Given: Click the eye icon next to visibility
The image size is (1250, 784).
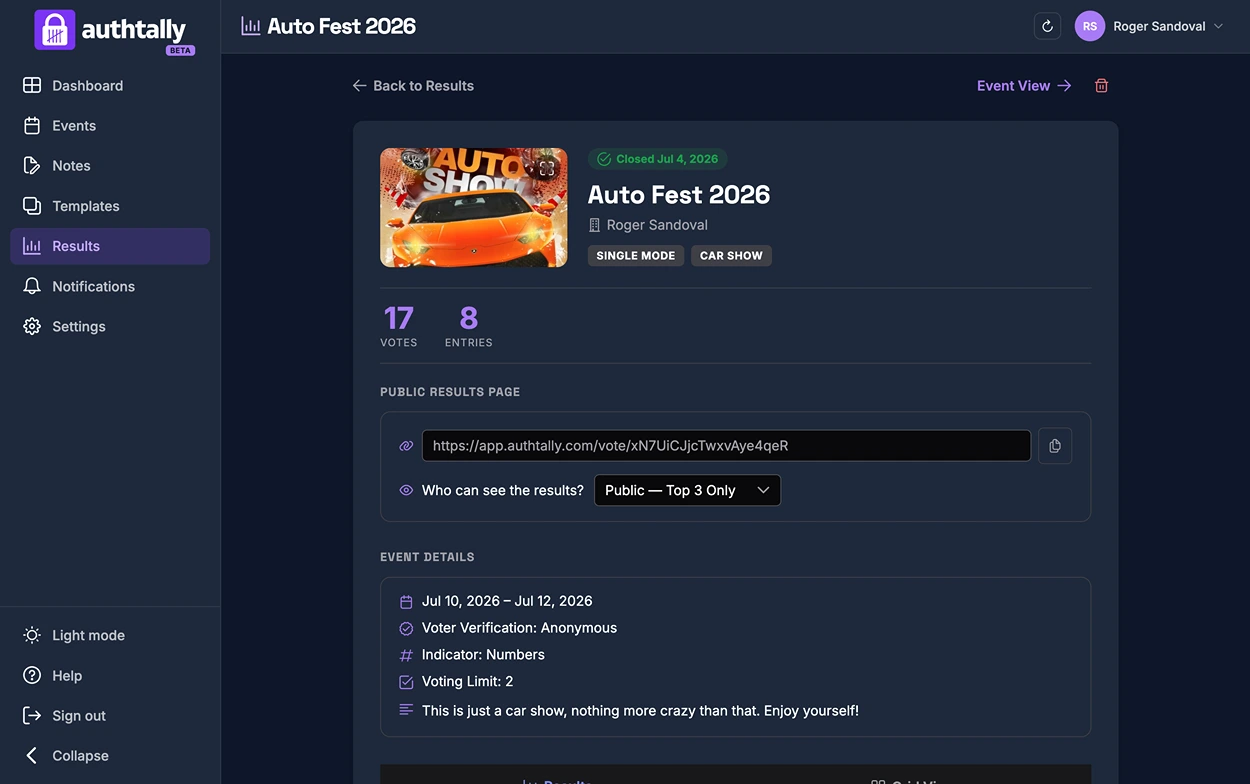Looking at the screenshot, I should point(406,490).
